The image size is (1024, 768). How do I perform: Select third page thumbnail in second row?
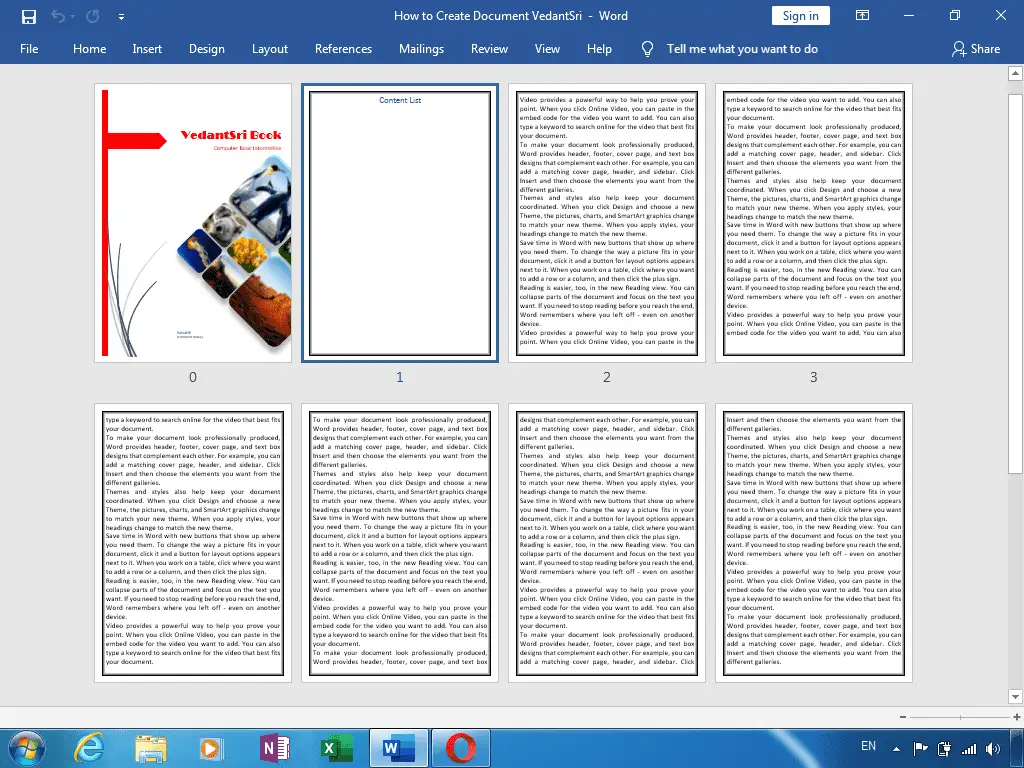point(607,543)
